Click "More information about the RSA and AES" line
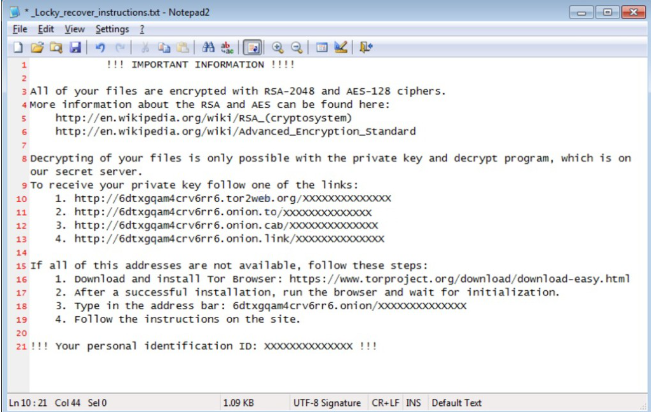Screen dimensions: 651x413 pyautogui.click(x=210, y=104)
